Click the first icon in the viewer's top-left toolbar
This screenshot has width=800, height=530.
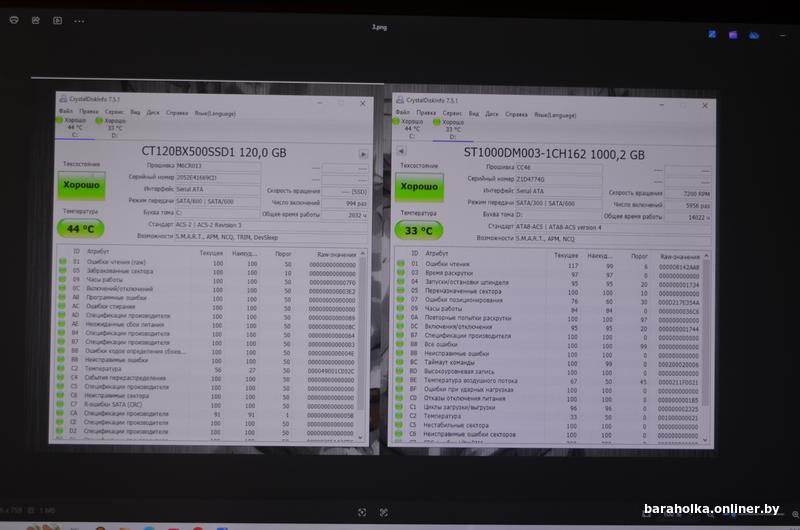14,20
